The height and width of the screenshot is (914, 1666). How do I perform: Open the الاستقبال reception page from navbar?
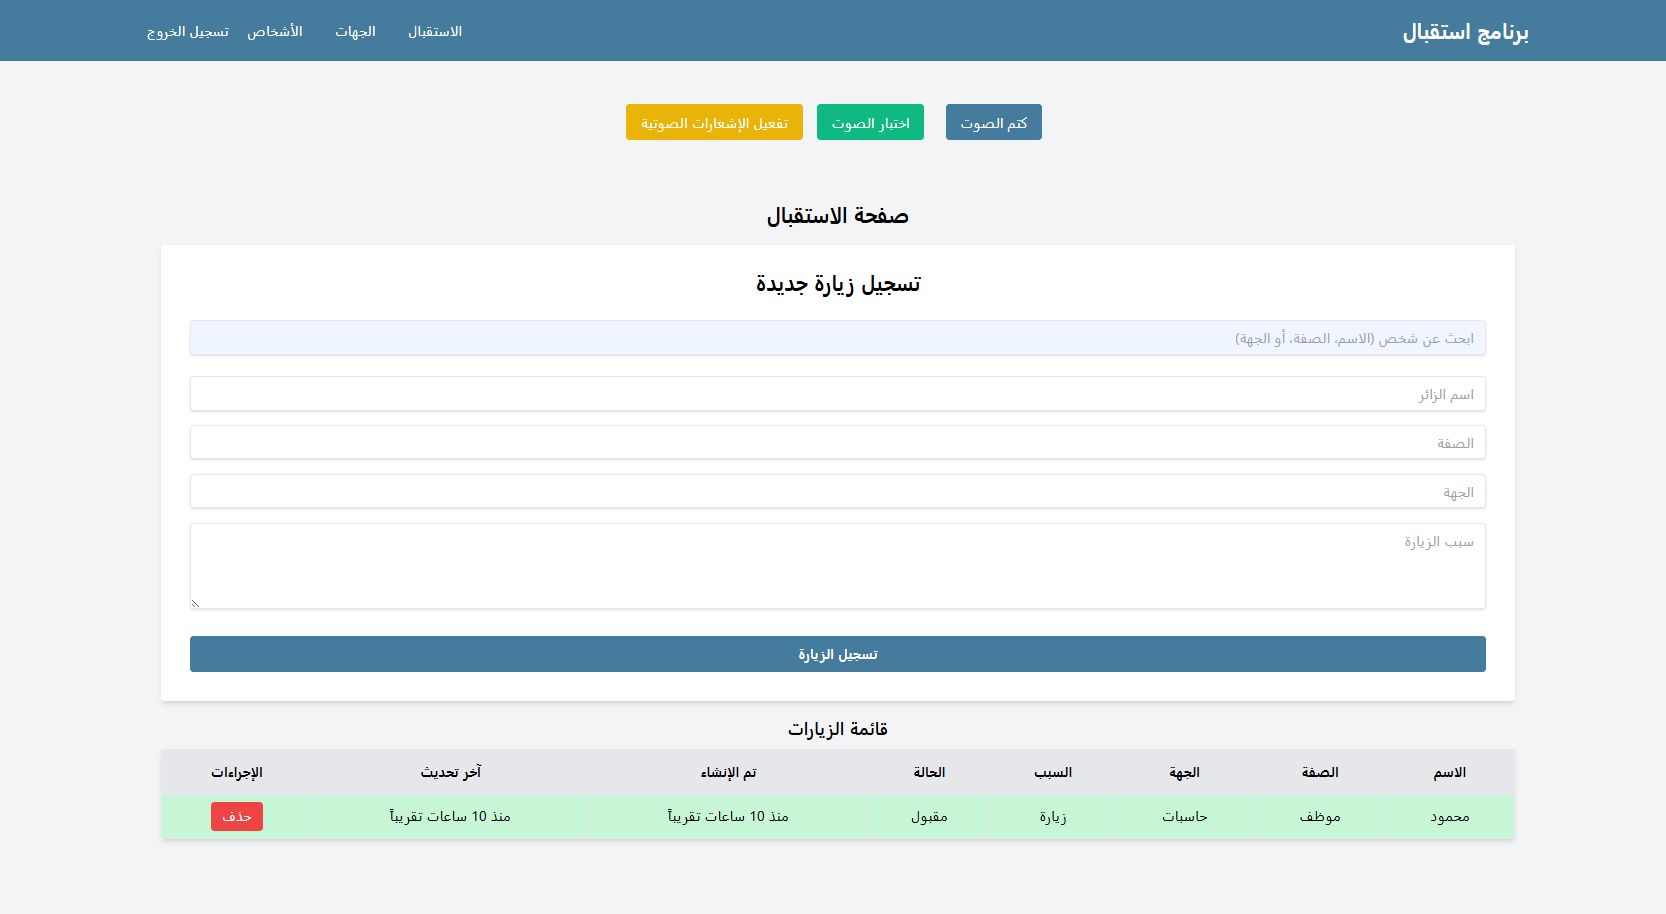pyautogui.click(x=434, y=31)
